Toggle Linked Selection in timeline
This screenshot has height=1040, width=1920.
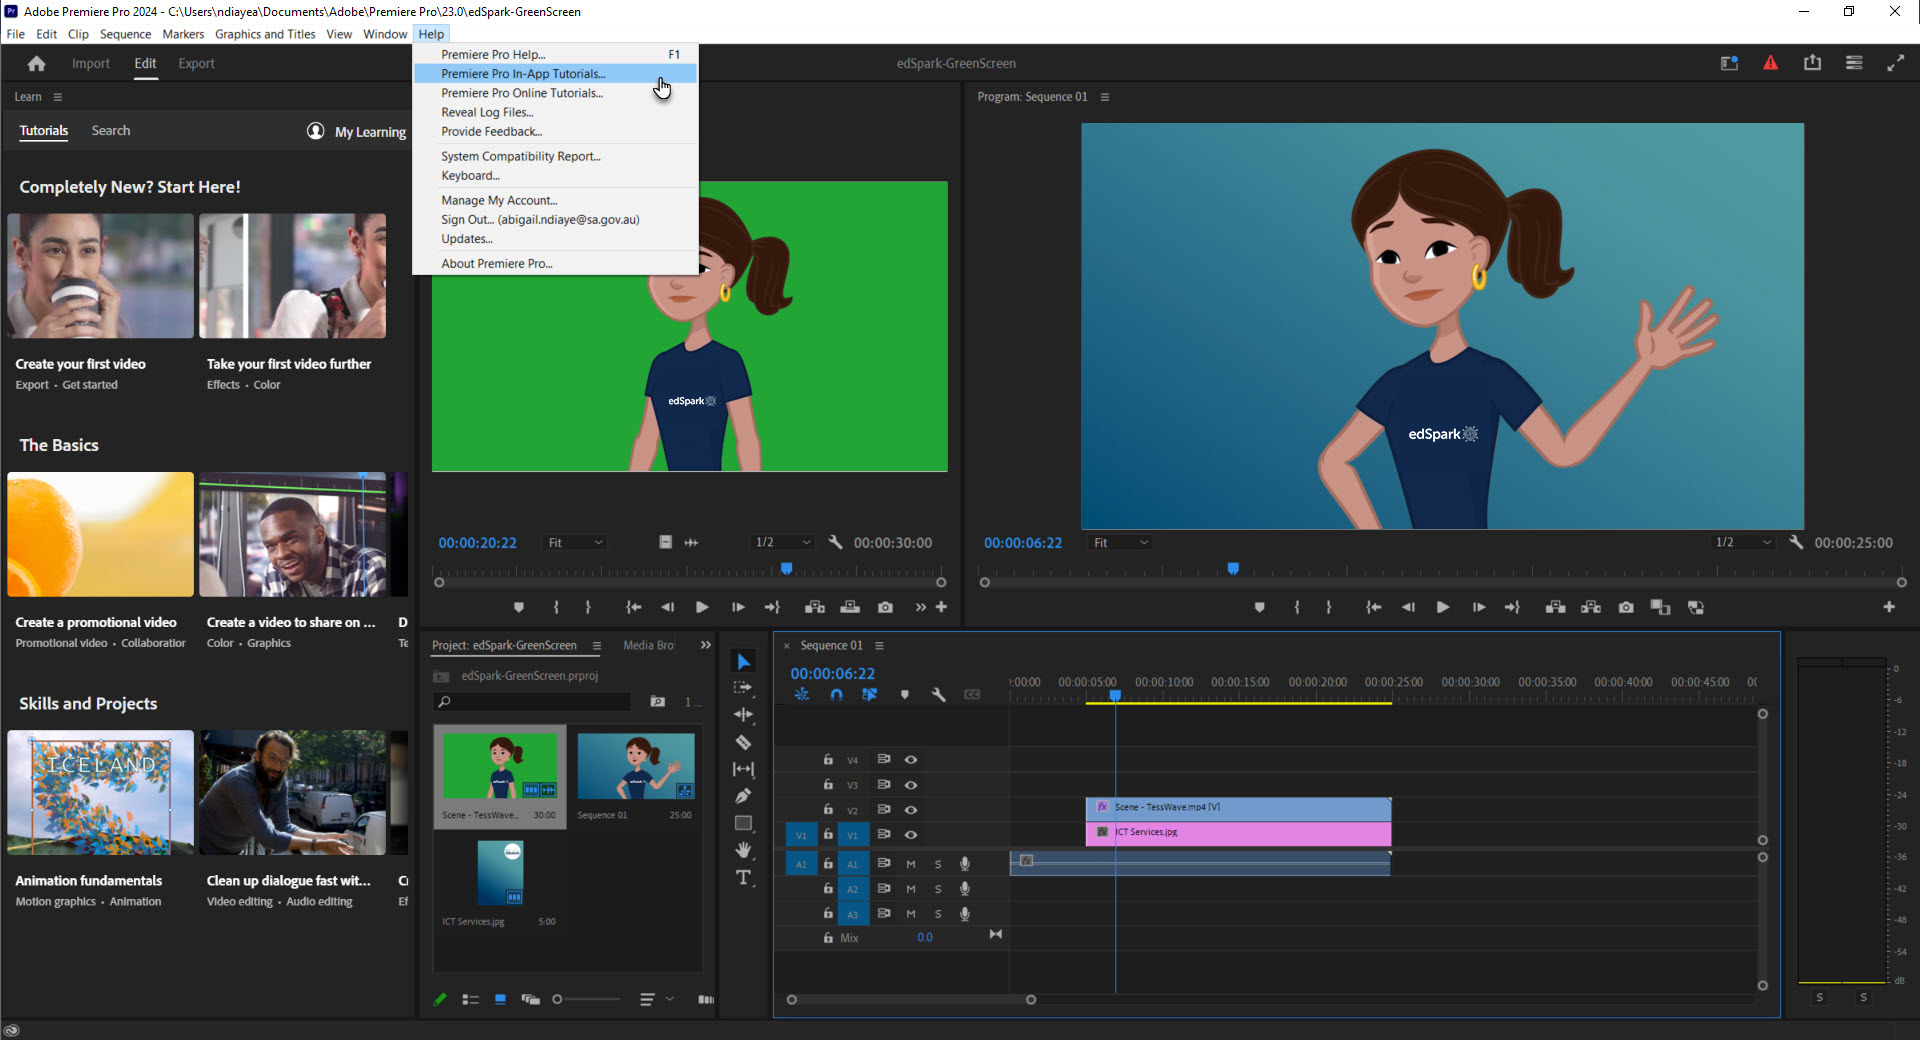tap(870, 694)
